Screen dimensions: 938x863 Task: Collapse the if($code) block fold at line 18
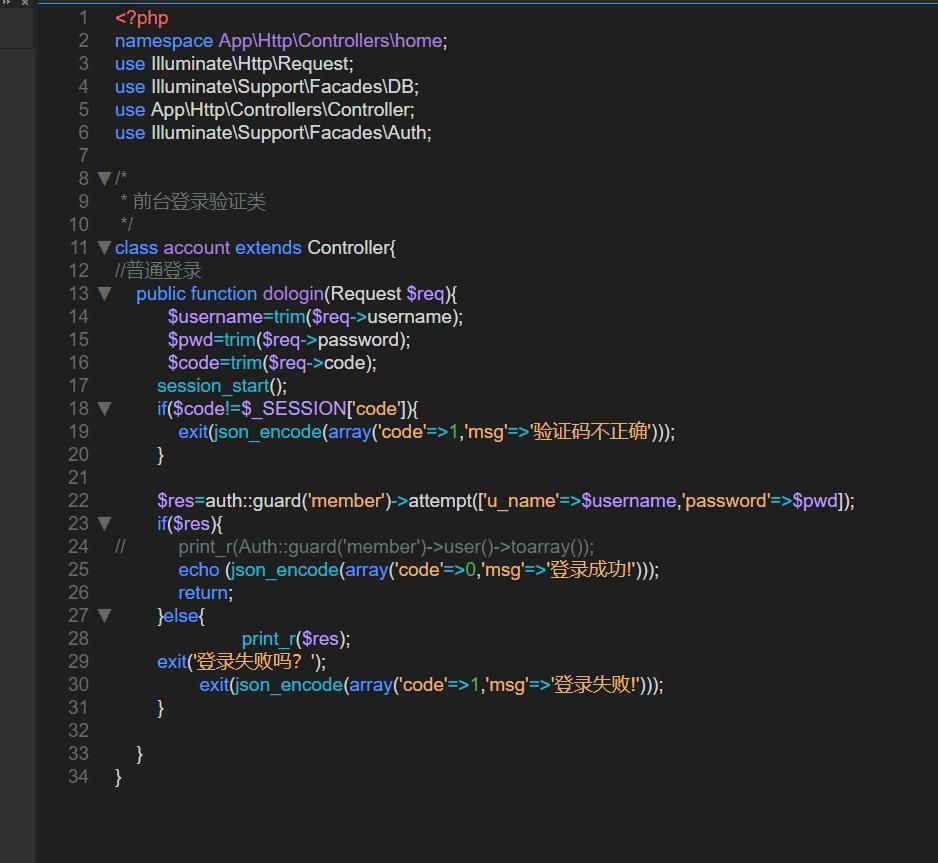point(106,408)
